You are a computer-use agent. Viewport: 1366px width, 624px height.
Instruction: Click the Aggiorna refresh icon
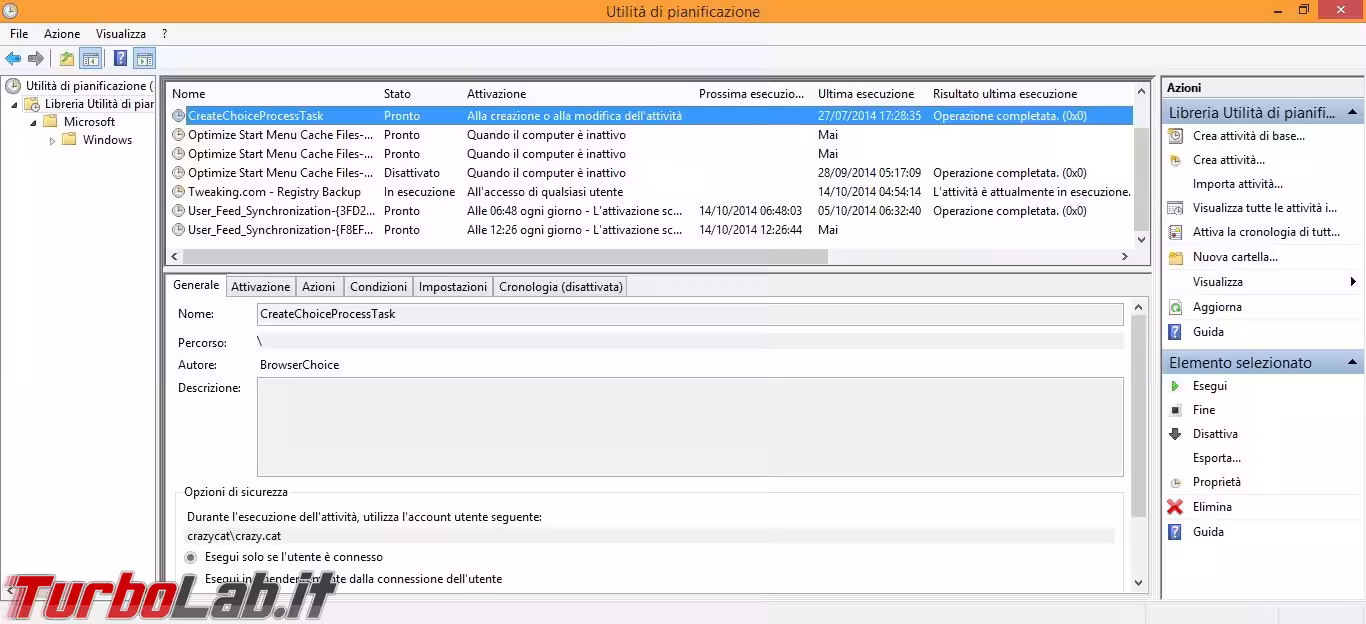pyautogui.click(x=1175, y=307)
